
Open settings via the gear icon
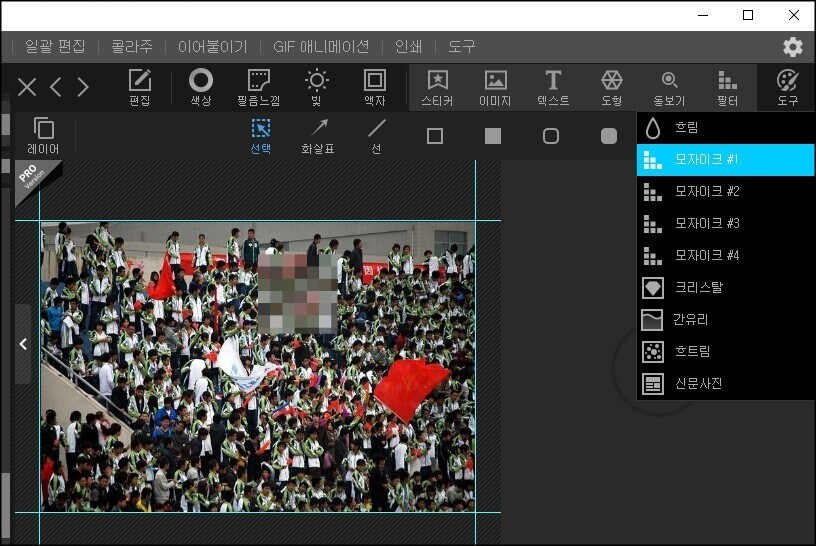click(793, 47)
